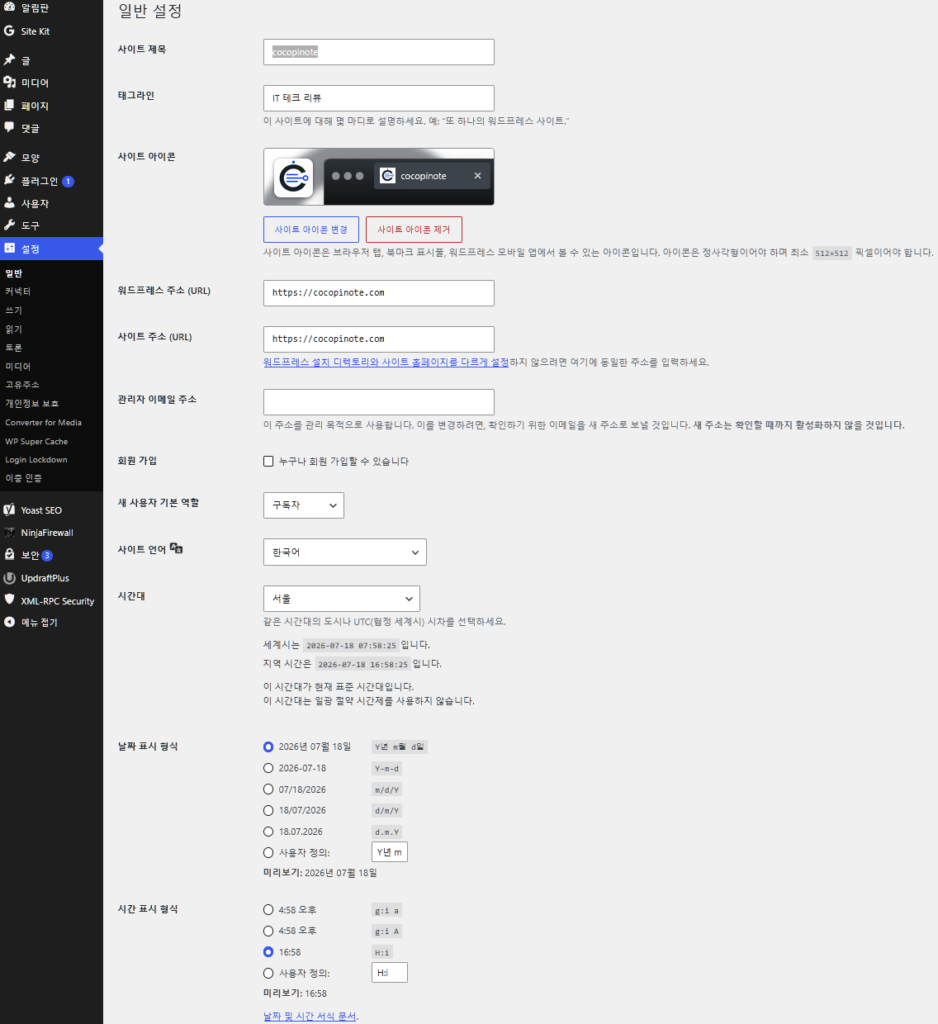Expand the 한국어 site language dropdown
Viewport: 938px width, 1024px height.
(345, 552)
